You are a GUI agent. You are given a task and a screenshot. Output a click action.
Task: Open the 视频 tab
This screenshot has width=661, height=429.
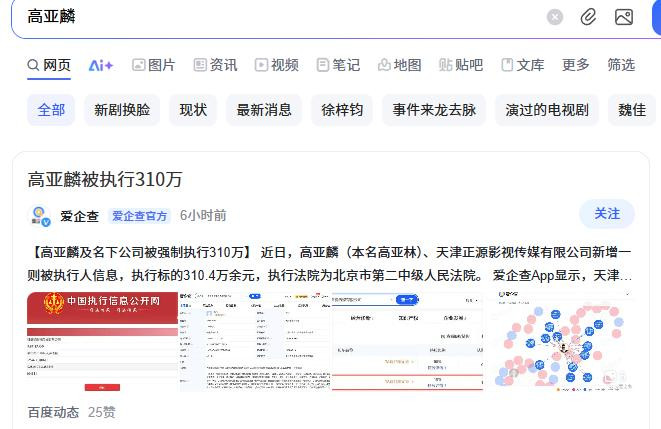pos(277,65)
